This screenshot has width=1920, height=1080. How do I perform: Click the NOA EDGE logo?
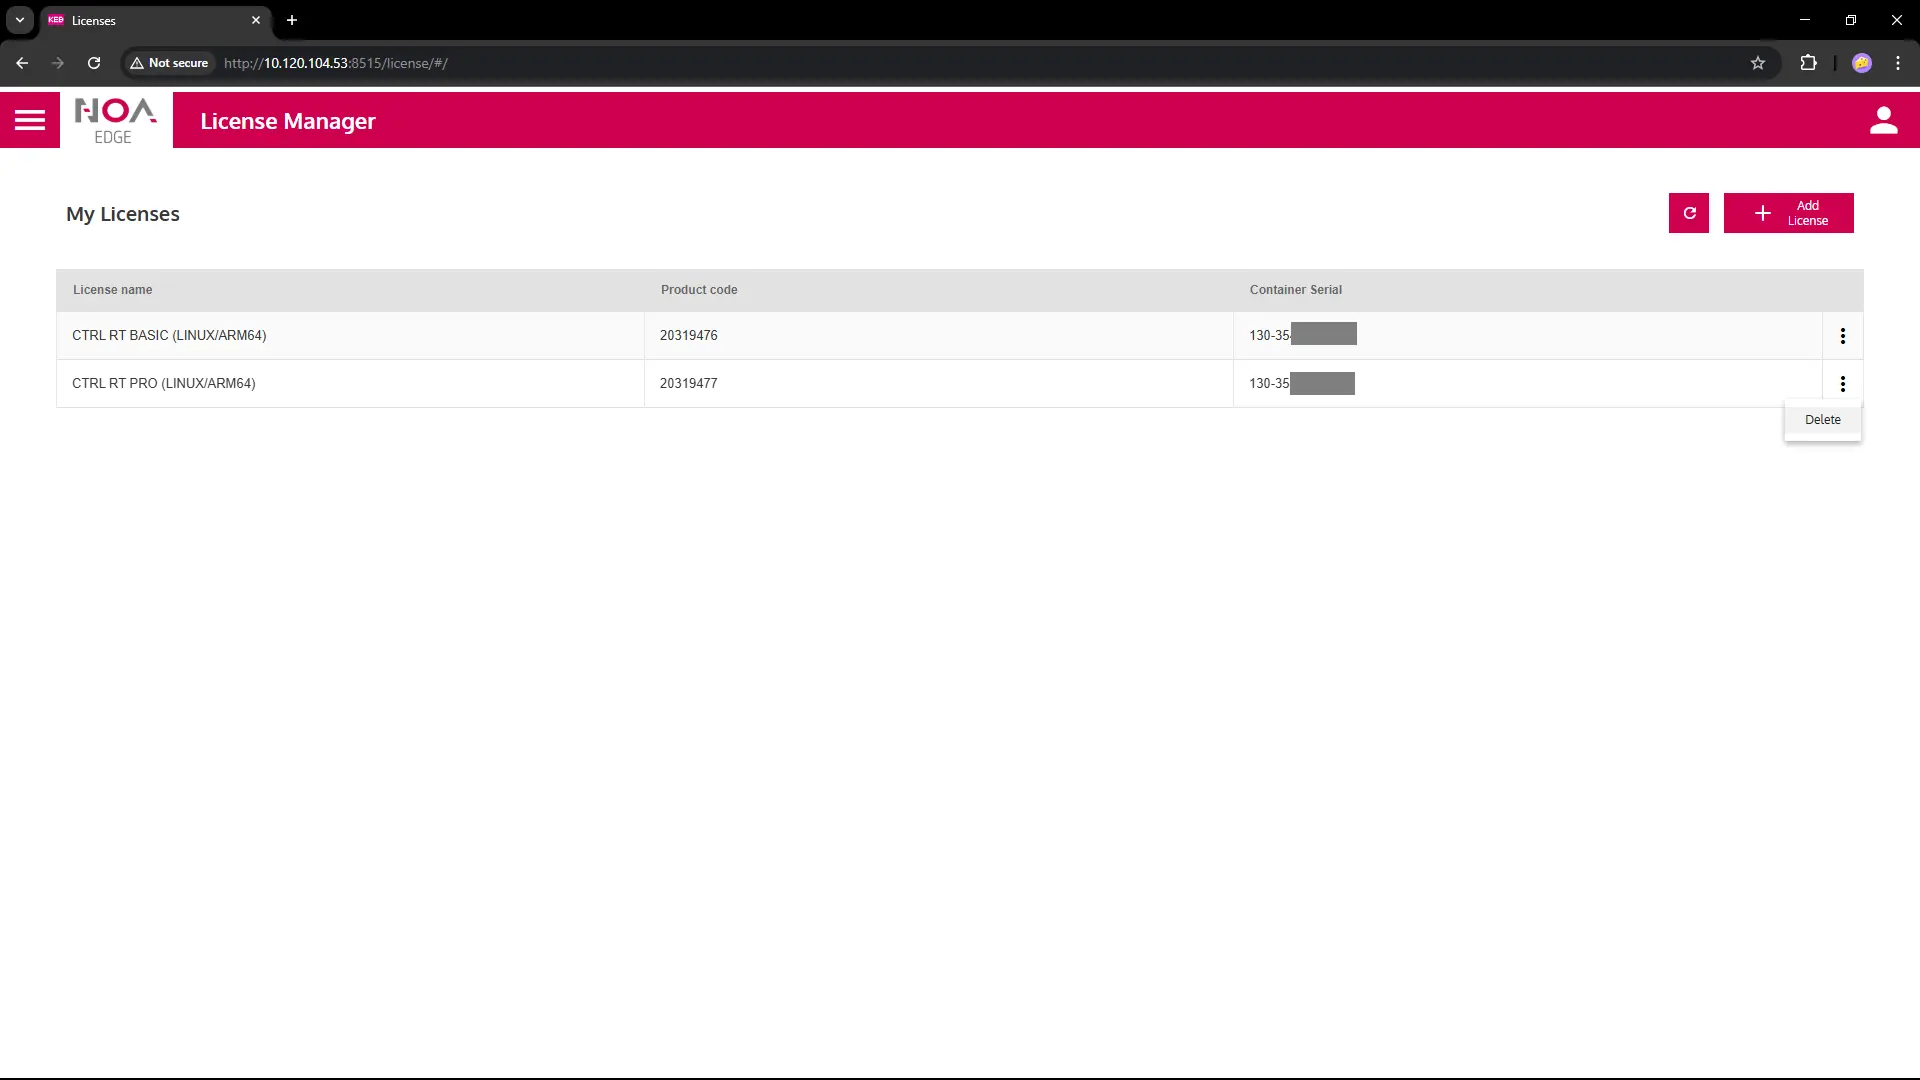tap(116, 120)
